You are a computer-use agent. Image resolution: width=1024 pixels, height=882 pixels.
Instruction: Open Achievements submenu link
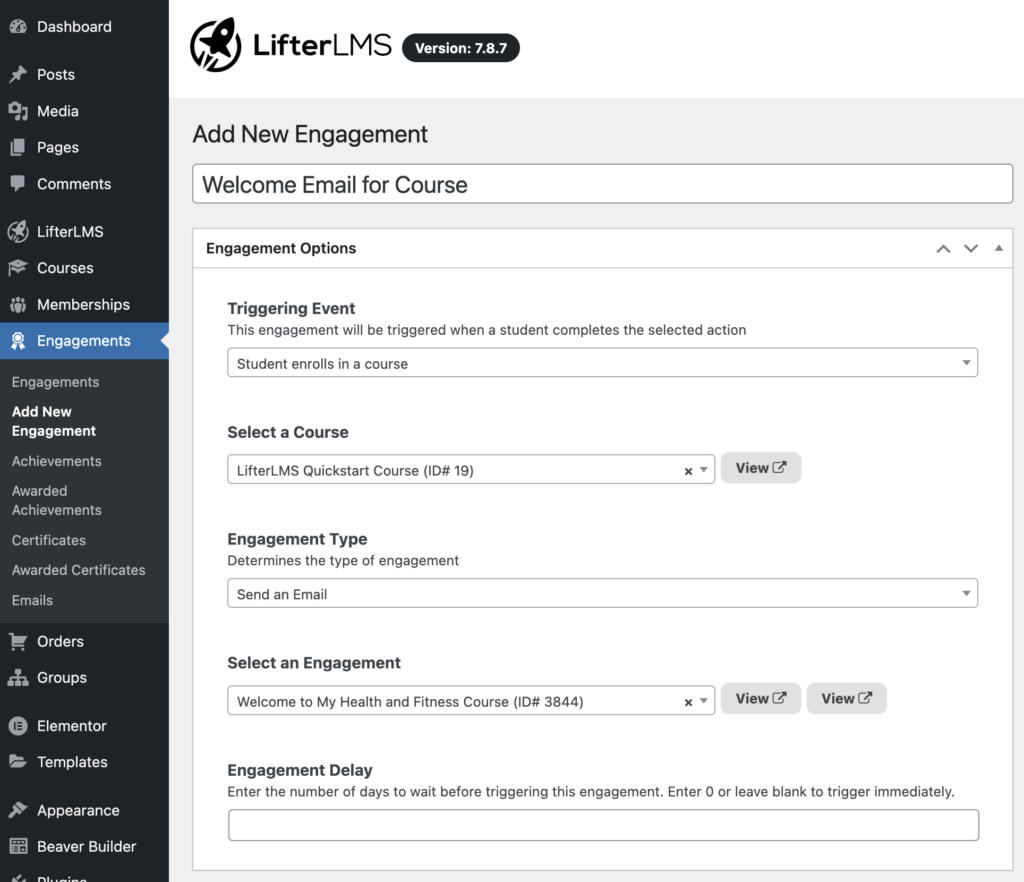[x=57, y=461]
